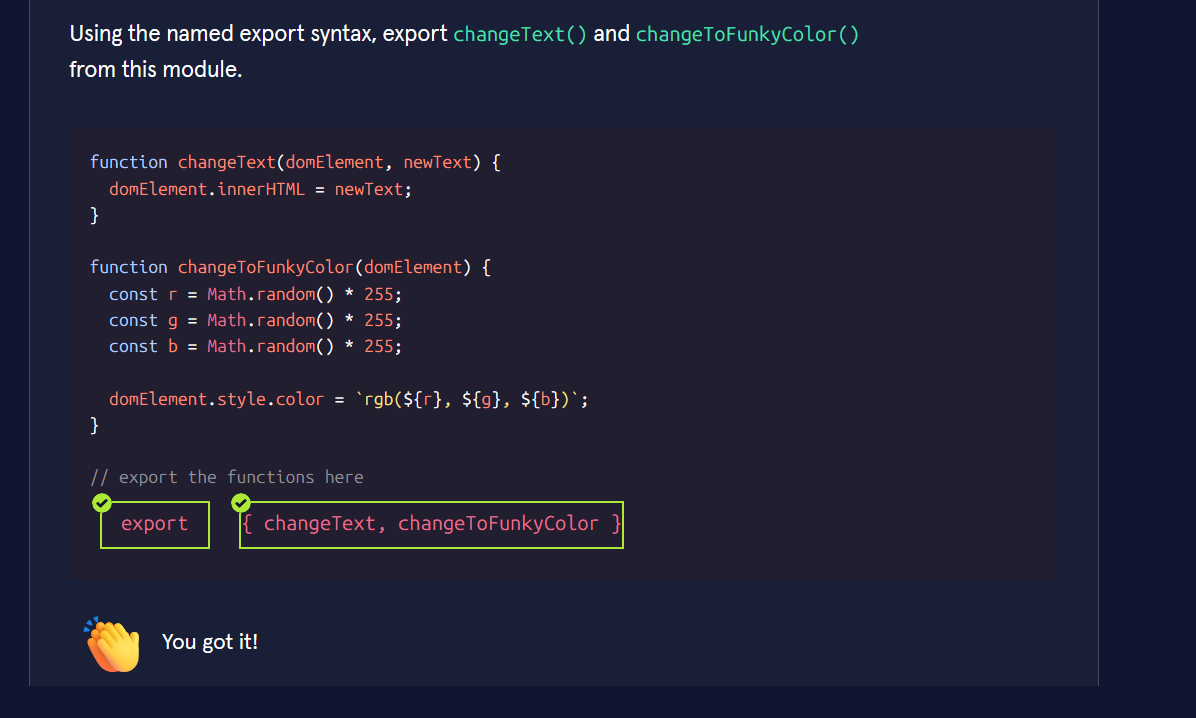Select the filled 'export' answer box
This screenshot has width=1196, height=718.
click(x=155, y=525)
